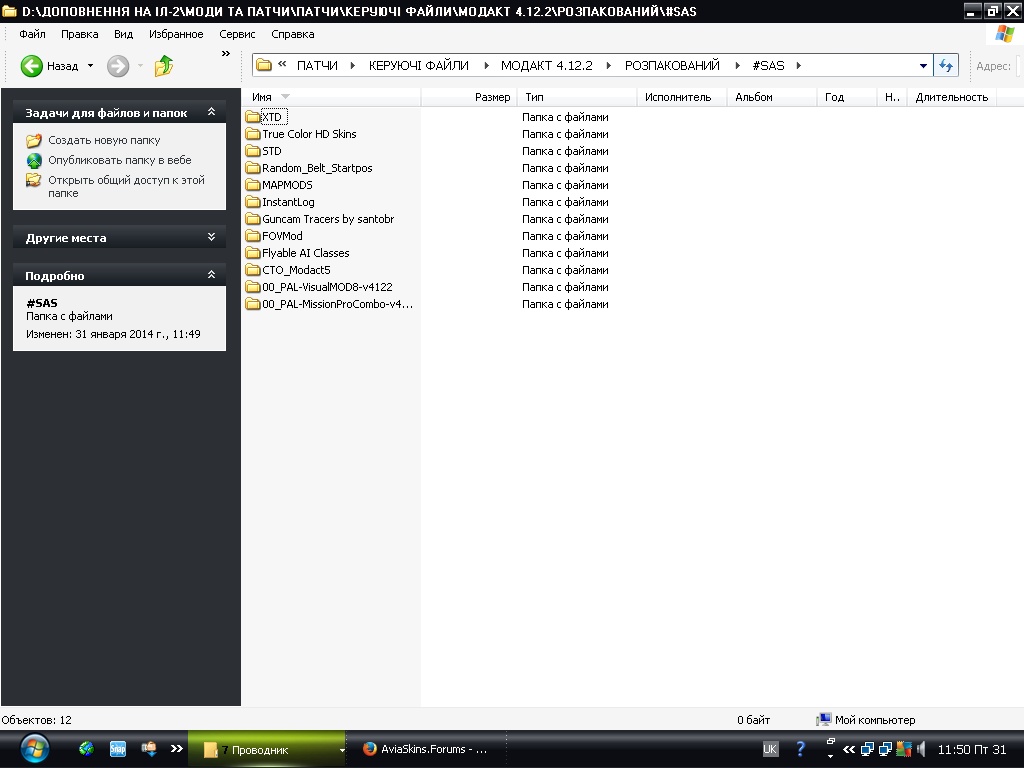Sort by the Размер column header
This screenshot has height=768, width=1024.
coord(469,97)
